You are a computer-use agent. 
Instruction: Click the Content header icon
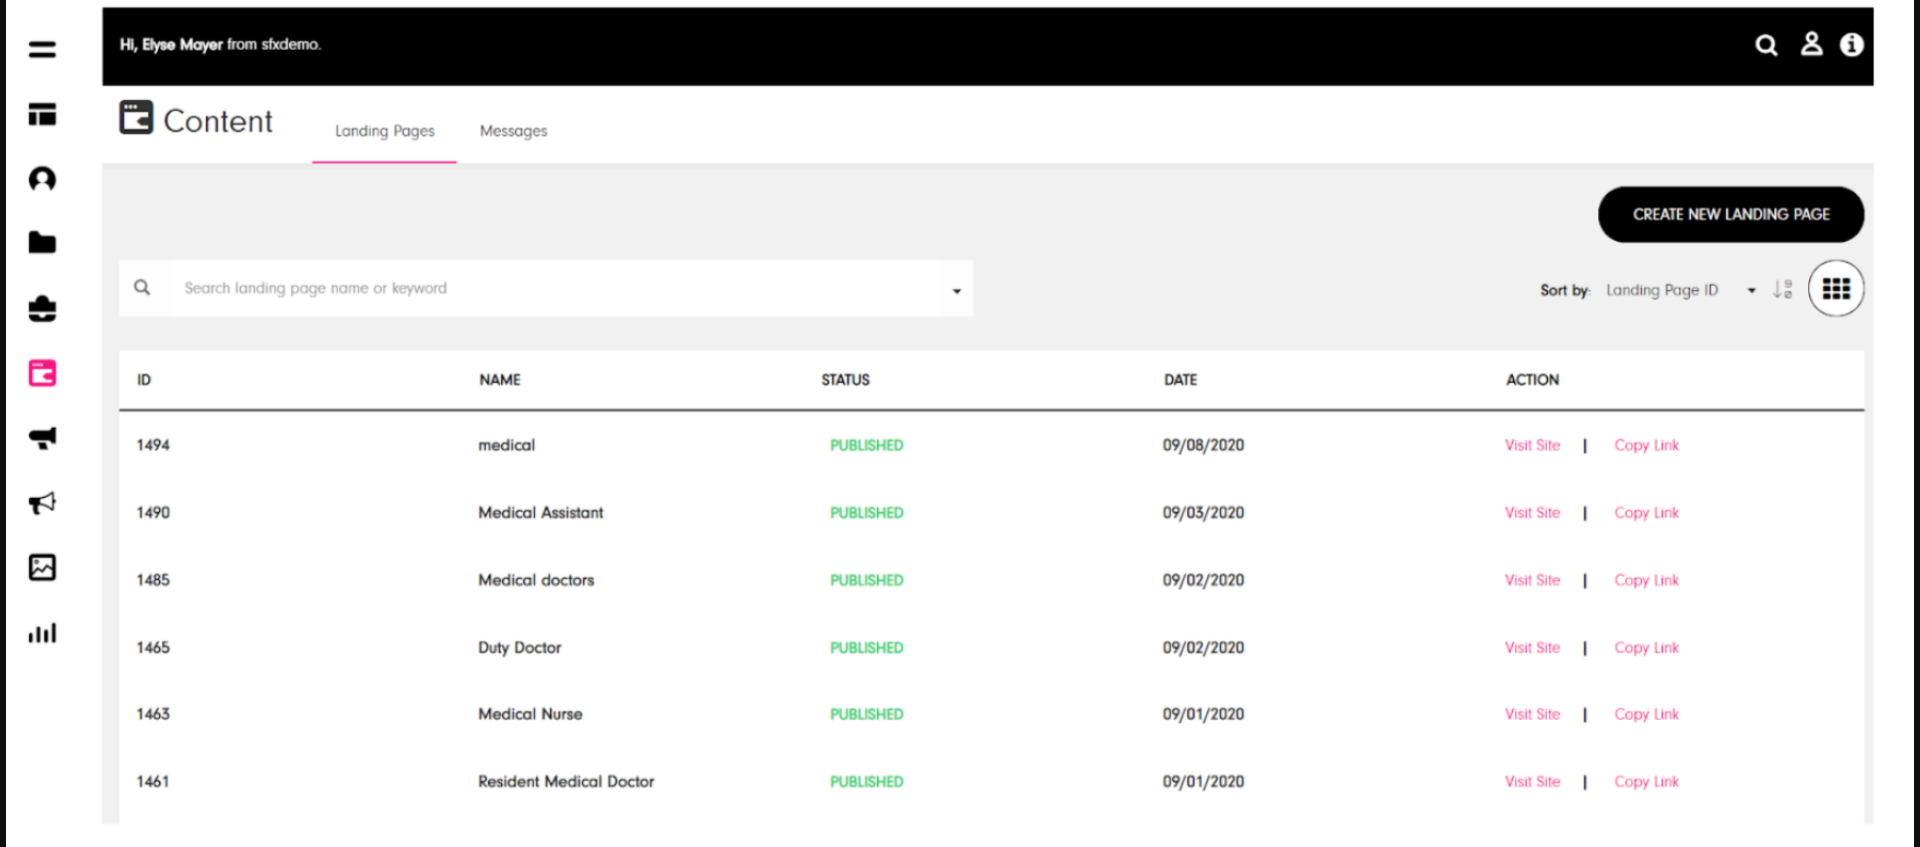click(137, 117)
